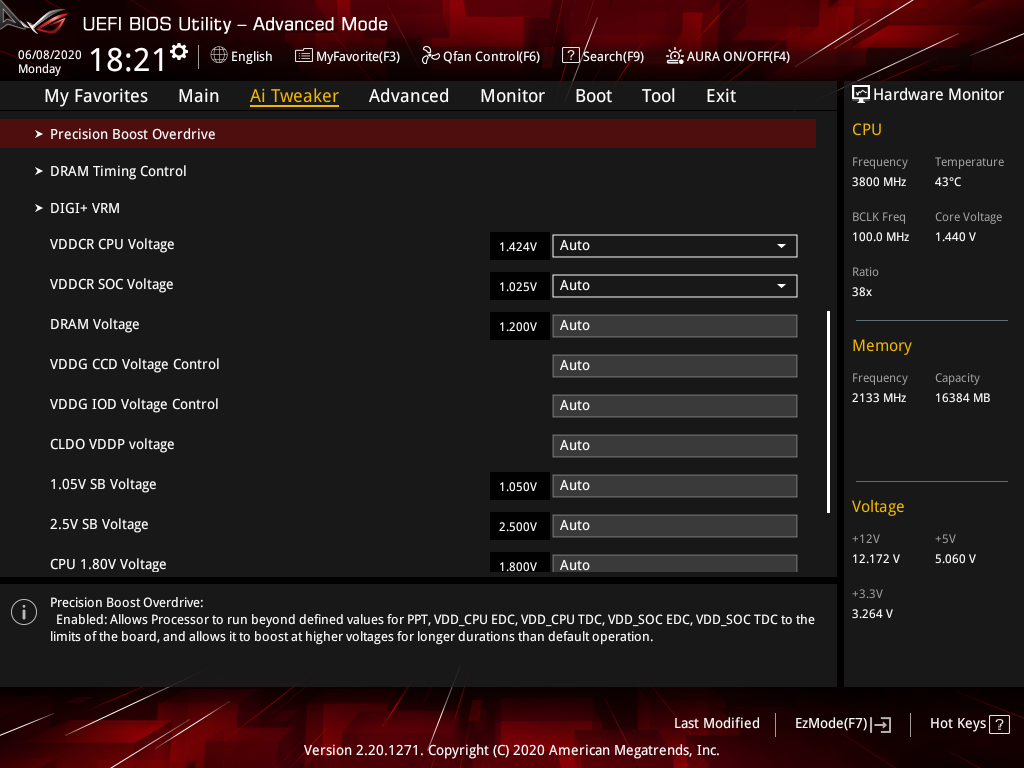Image resolution: width=1024 pixels, height=768 pixels.
Task: Click the 2.500V SB voltage reading
Action: click(519, 526)
